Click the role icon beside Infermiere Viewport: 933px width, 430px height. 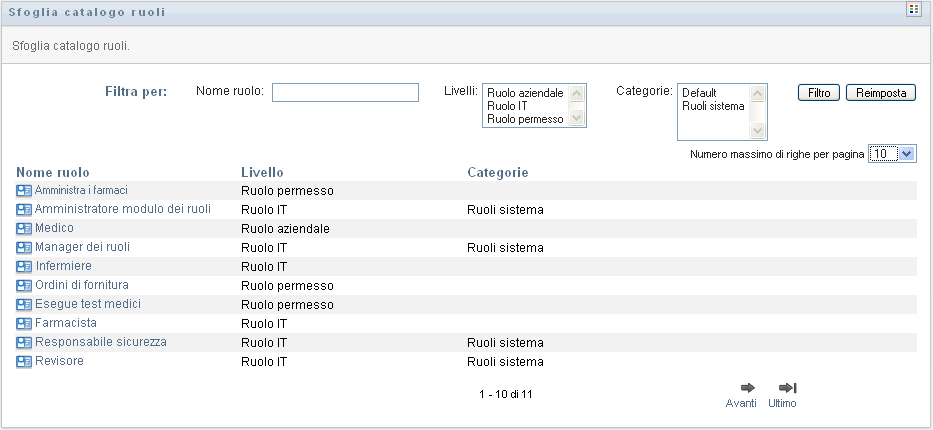(24, 266)
